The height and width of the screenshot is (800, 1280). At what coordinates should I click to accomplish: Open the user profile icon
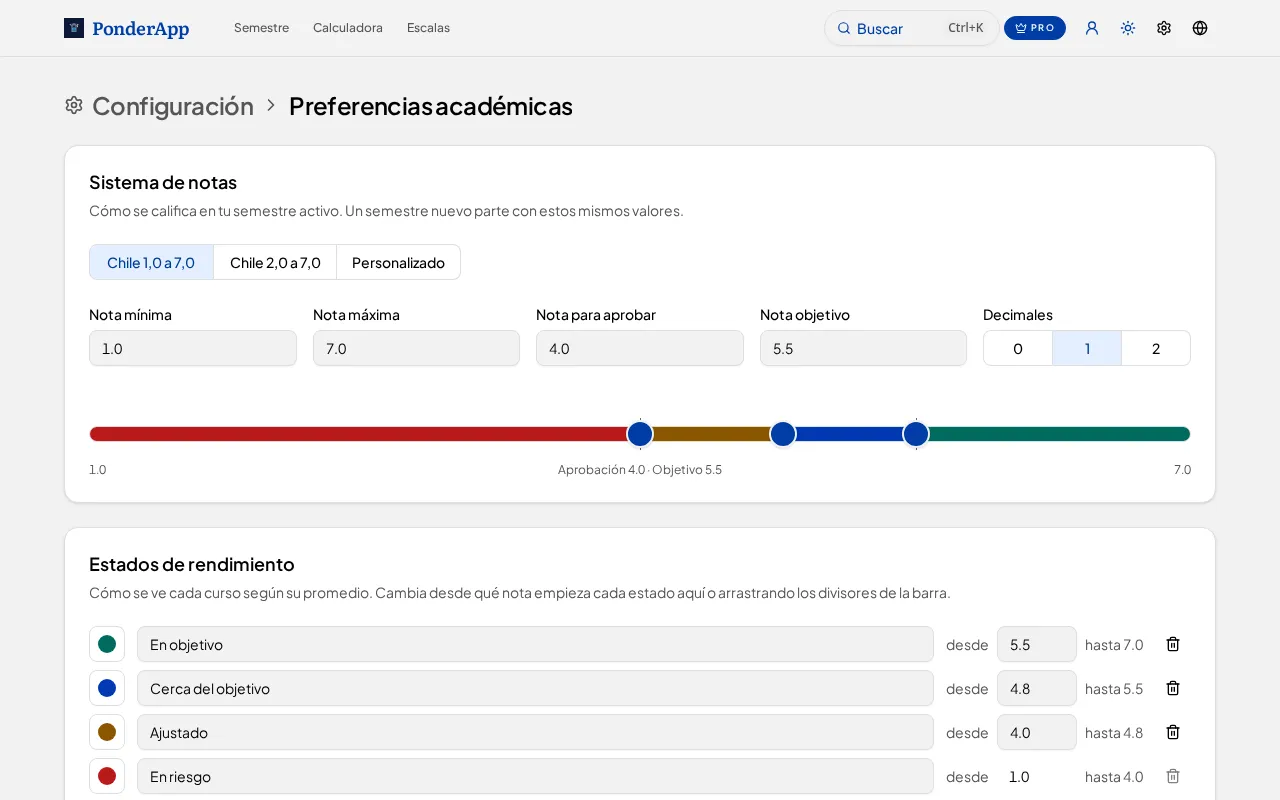pyautogui.click(x=1092, y=28)
